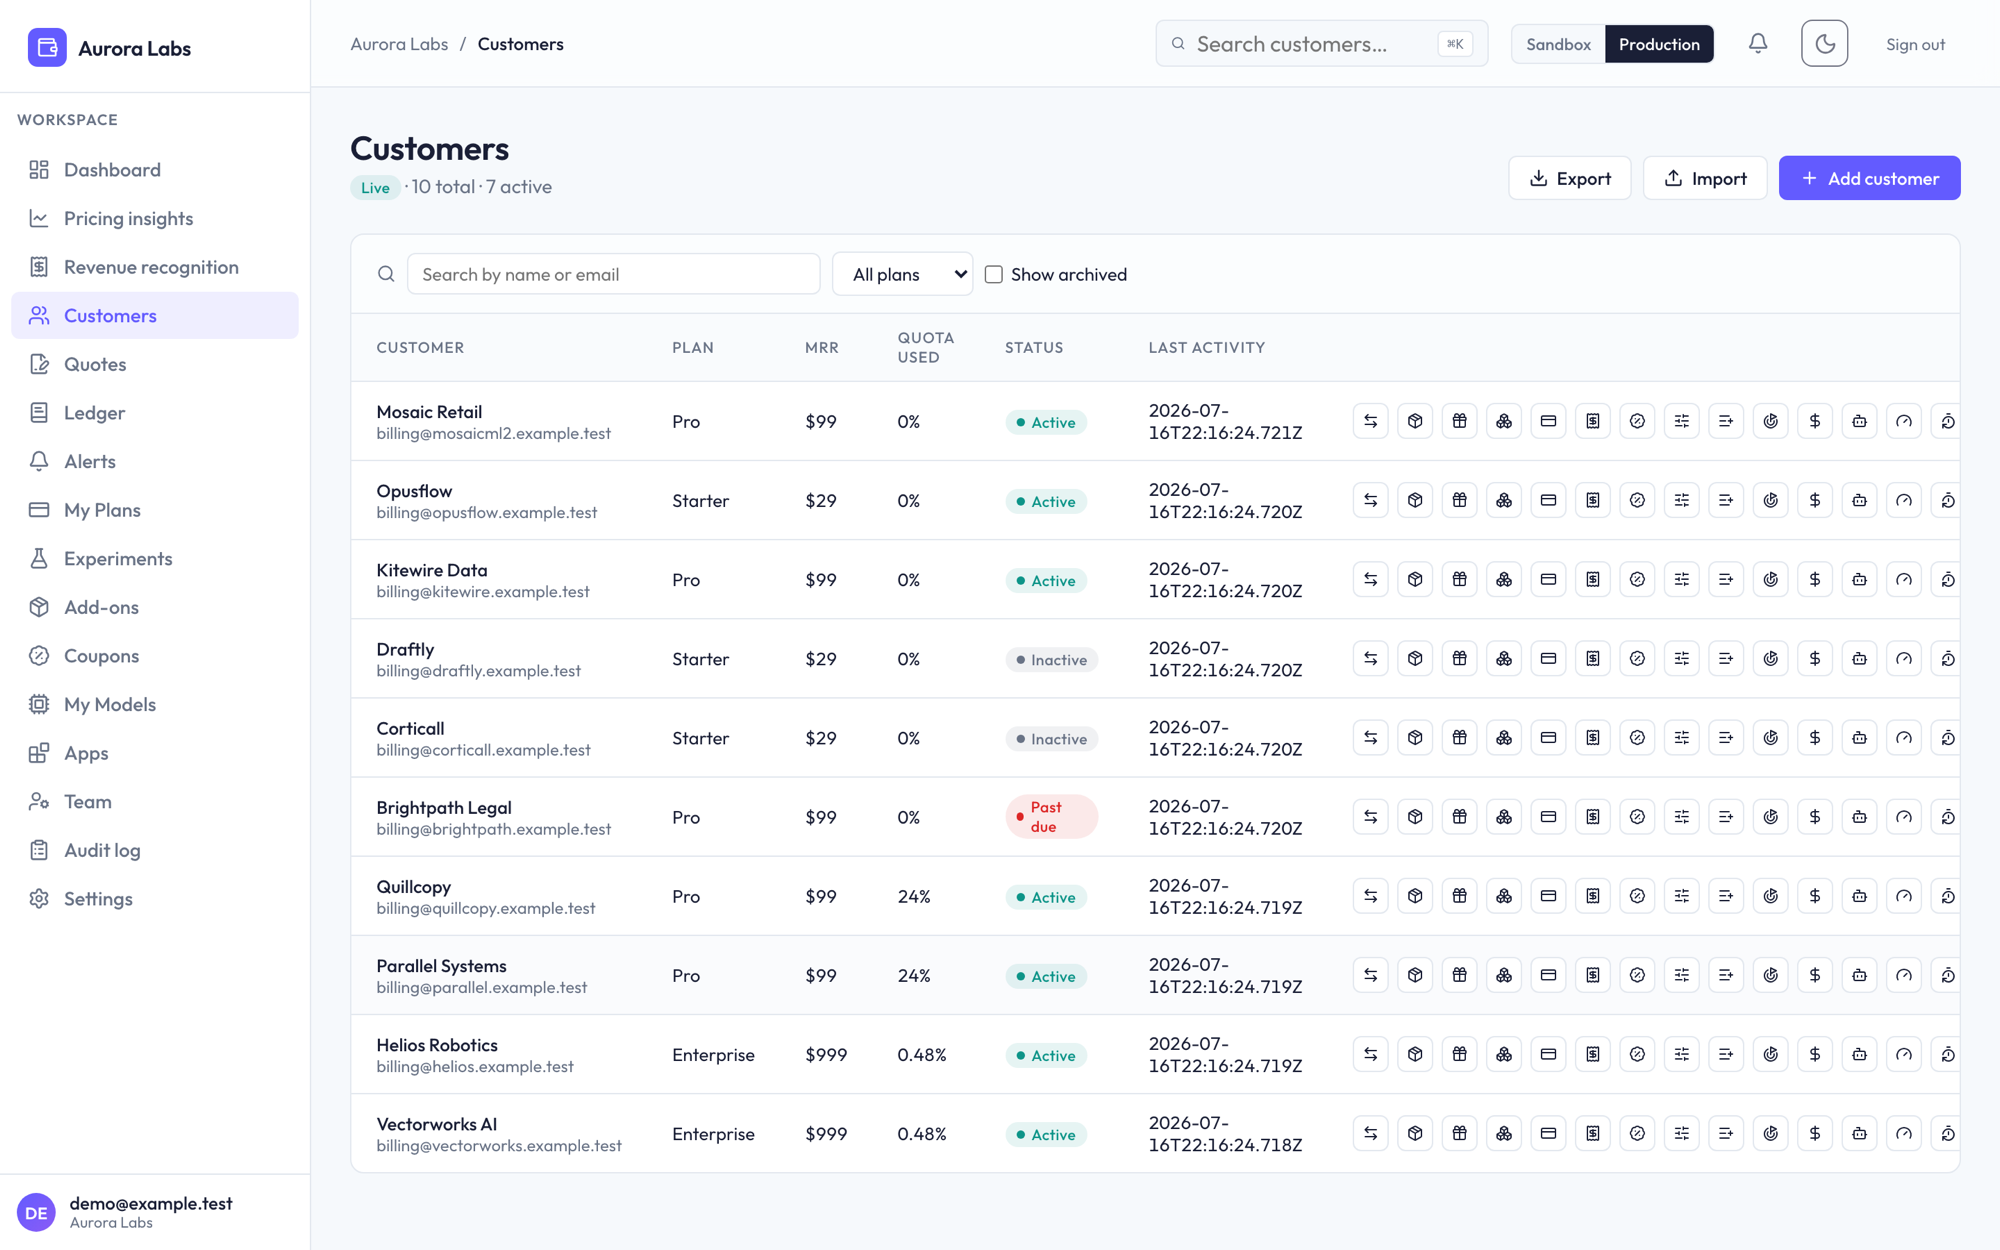
Task: Click the gift icon in Kitewire Data row
Action: click(x=1460, y=579)
